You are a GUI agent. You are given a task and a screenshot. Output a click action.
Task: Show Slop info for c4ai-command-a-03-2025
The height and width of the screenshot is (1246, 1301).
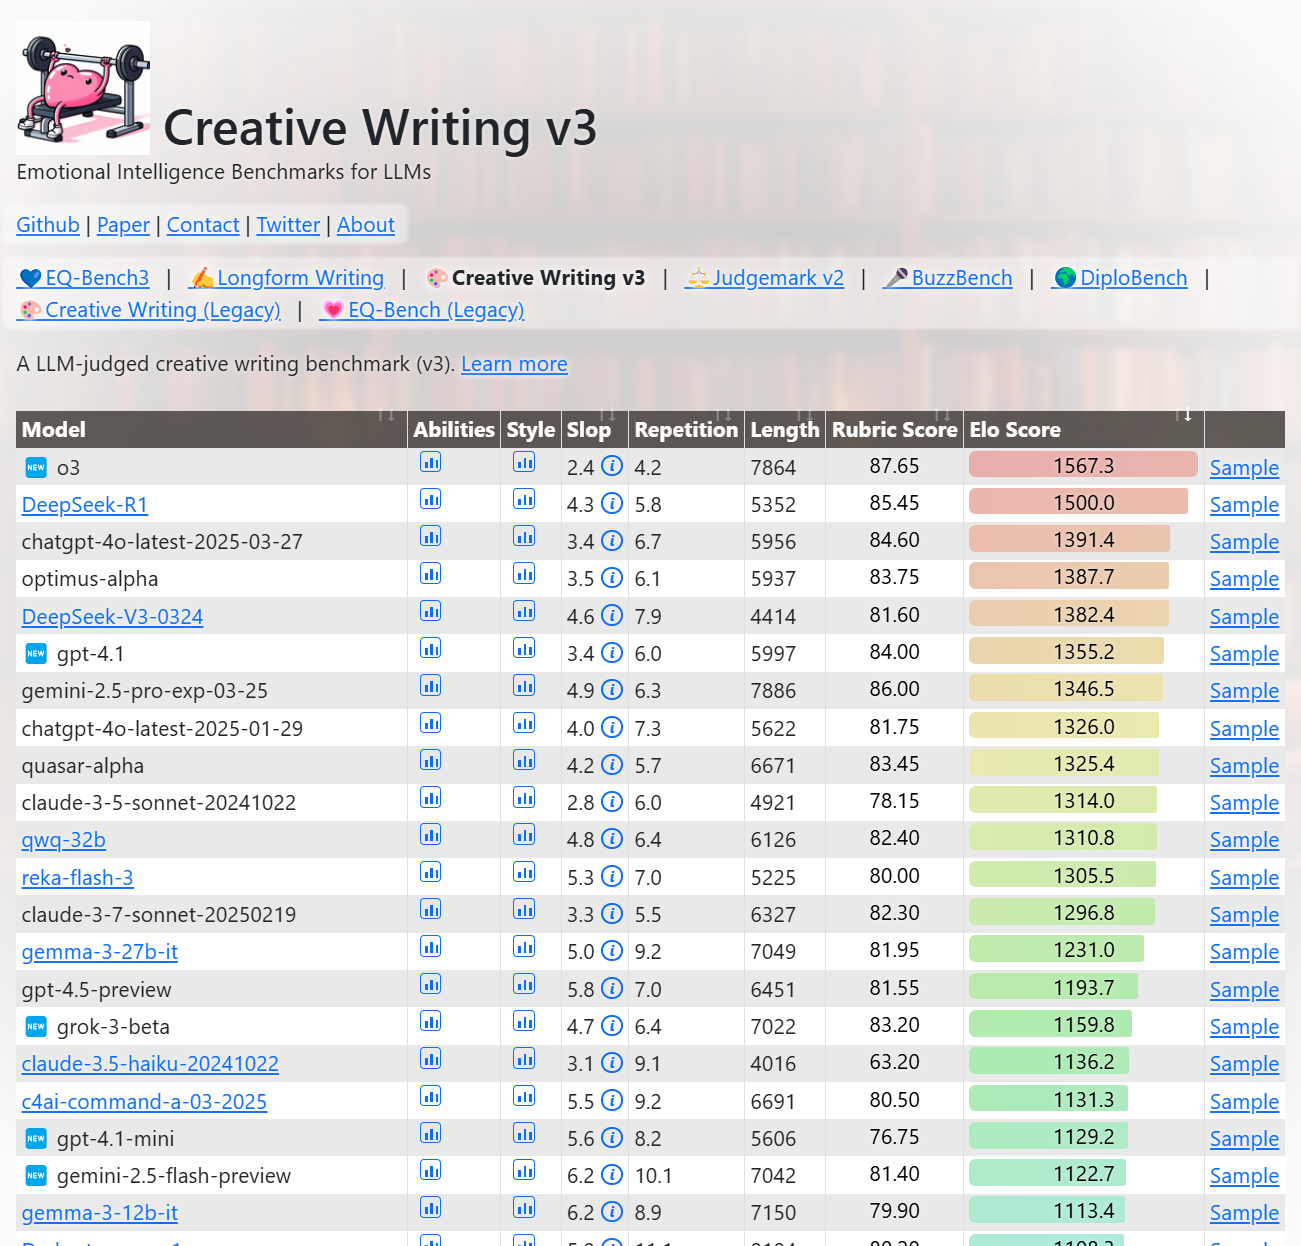pyautogui.click(x=612, y=1101)
